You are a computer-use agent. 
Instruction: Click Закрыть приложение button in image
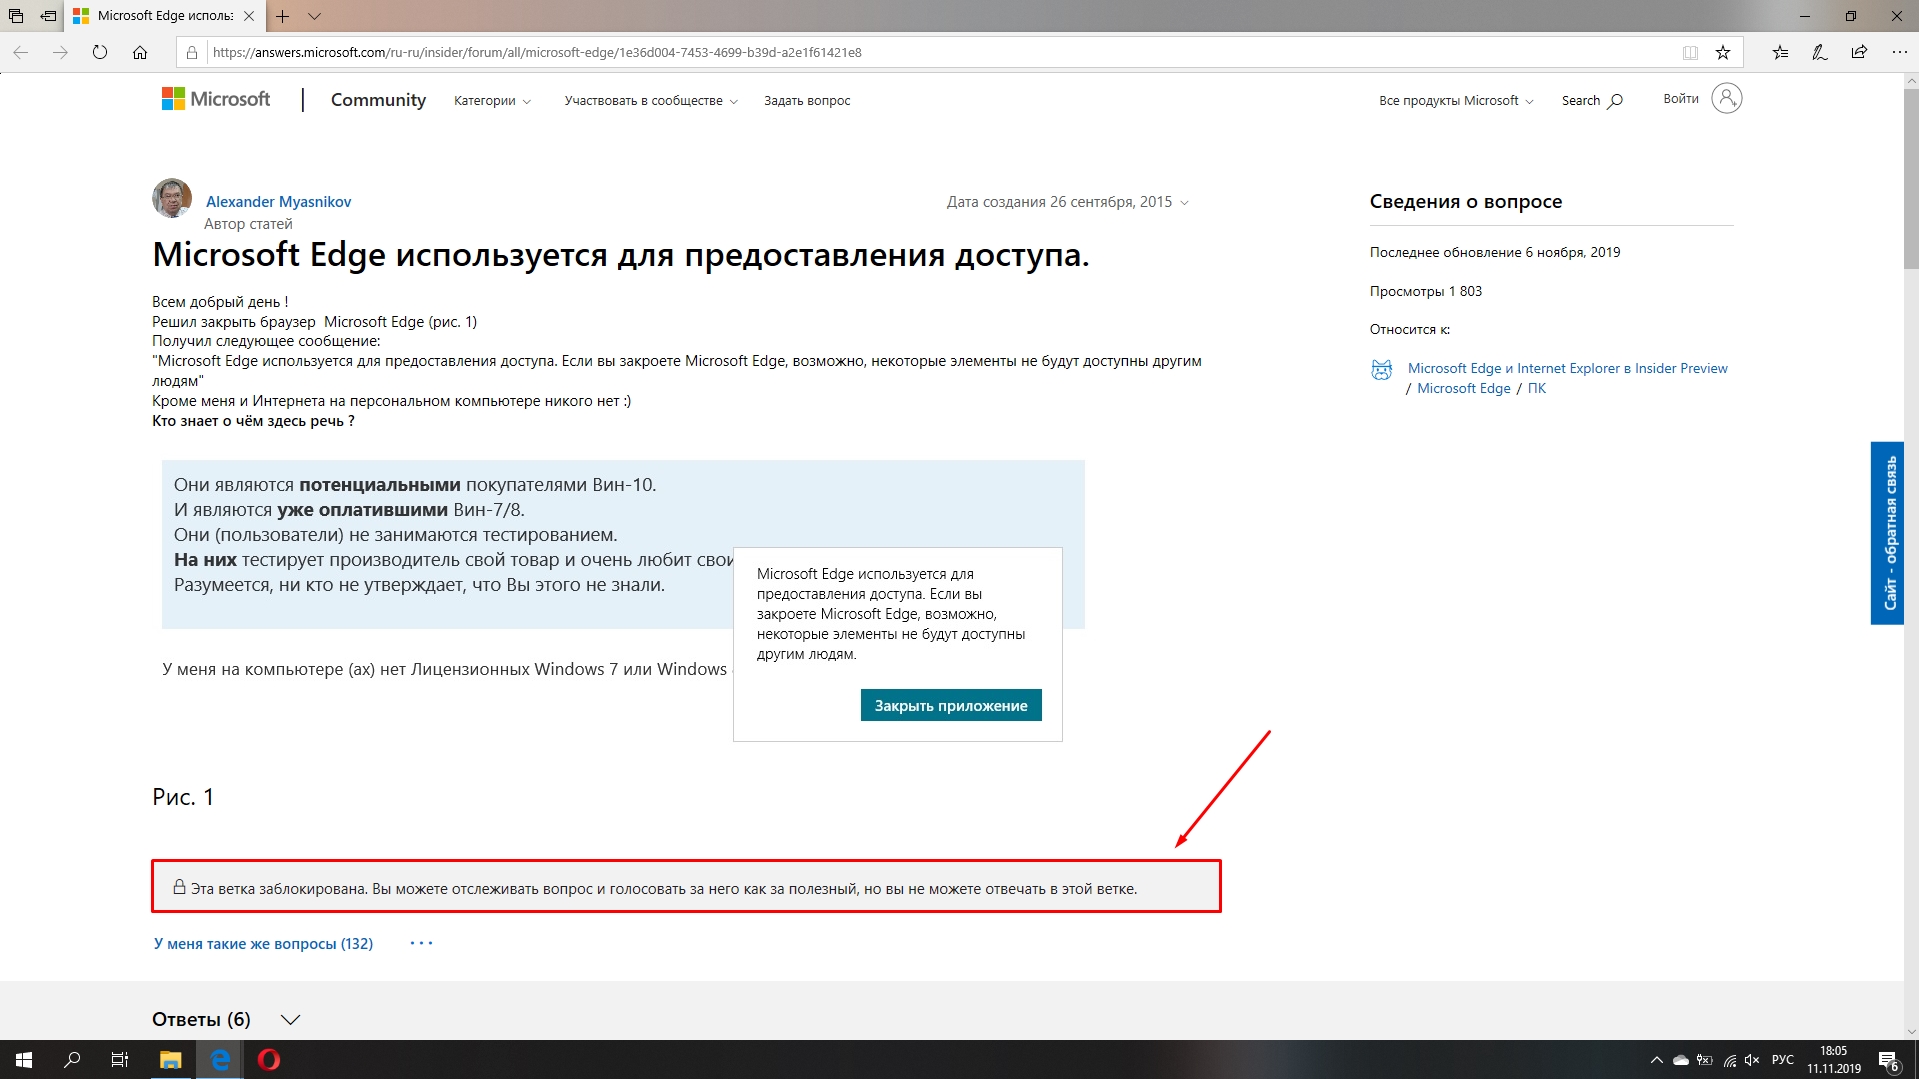pos(951,705)
